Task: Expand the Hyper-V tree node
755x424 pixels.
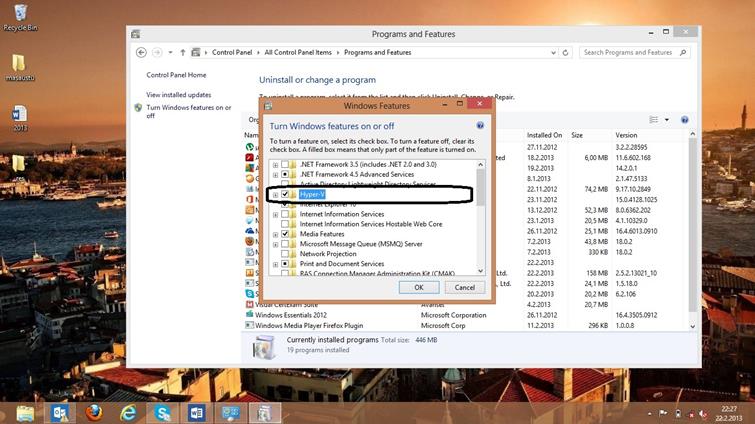Action: point(275,195)
